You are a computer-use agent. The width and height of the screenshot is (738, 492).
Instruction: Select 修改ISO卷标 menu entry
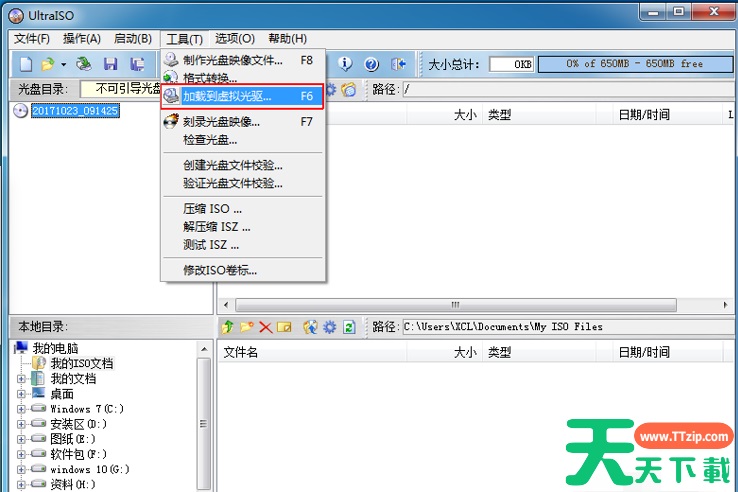[220, 270]
